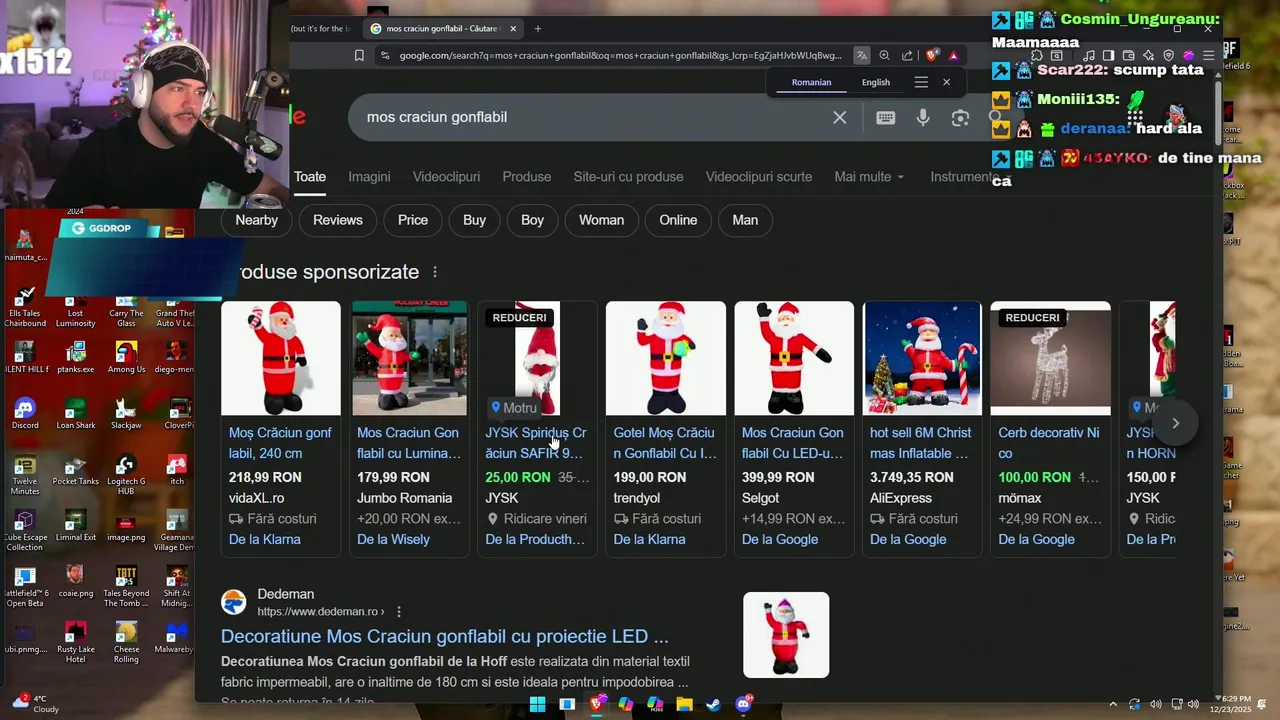
Task: Apply the Boy filter chip
Action: pyautogui.click(x=533, y=220)
